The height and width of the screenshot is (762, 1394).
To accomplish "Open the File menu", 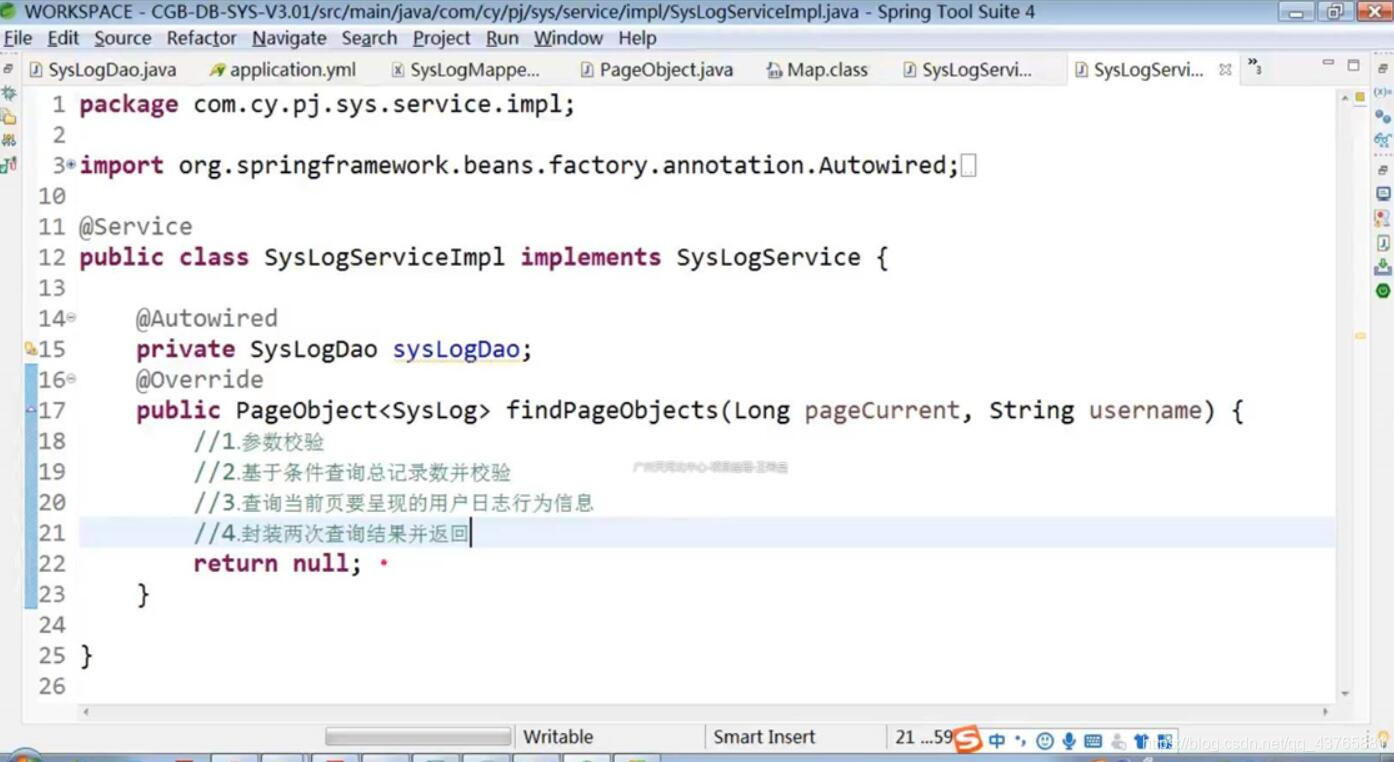I will pyautogui.click(x=18, y=38).
